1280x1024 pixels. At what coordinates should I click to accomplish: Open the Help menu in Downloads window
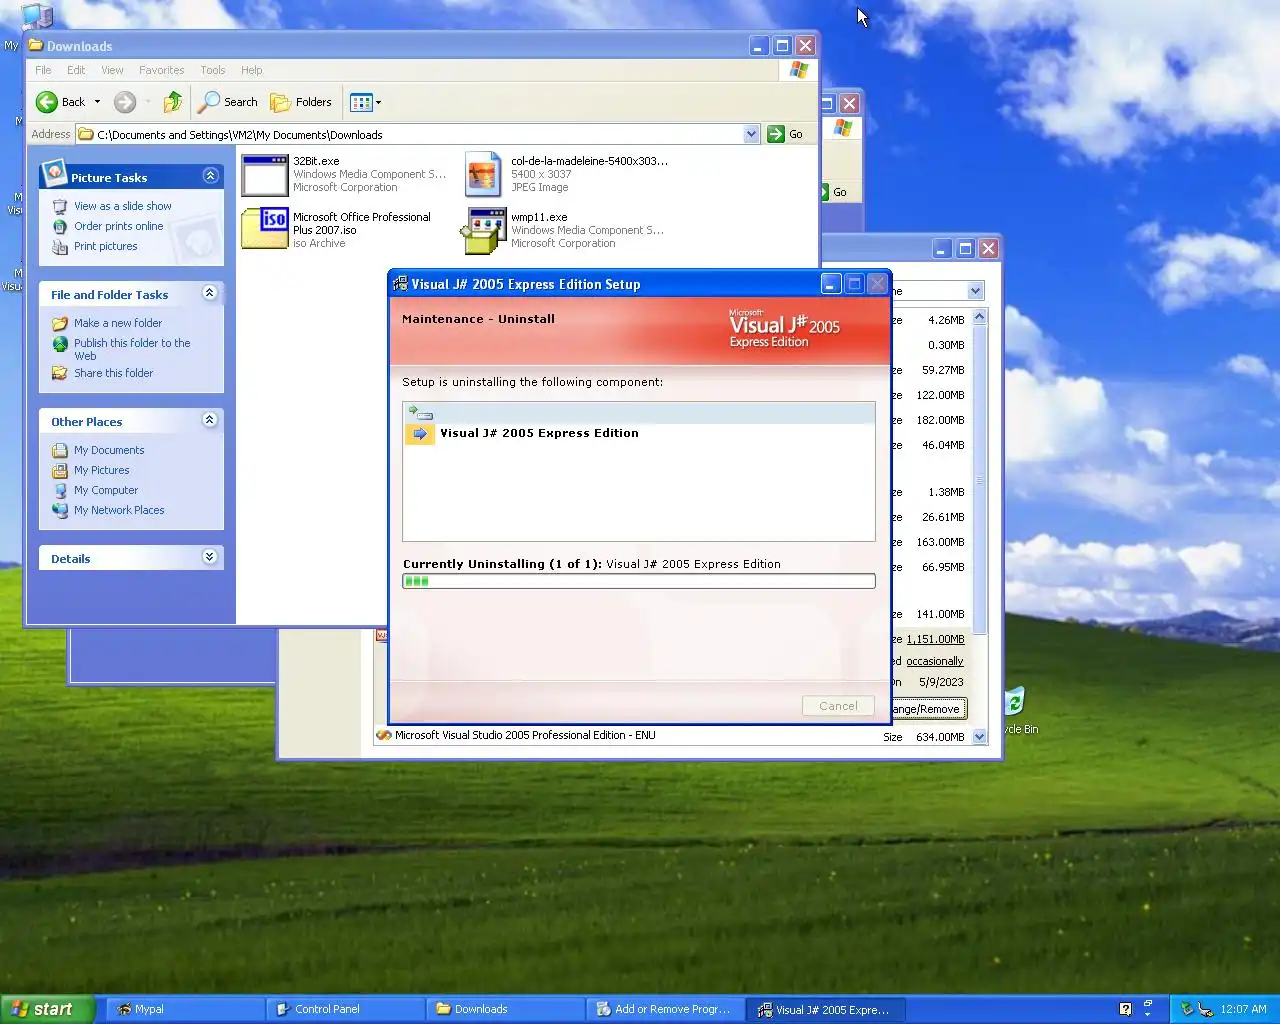click(252, 70)
